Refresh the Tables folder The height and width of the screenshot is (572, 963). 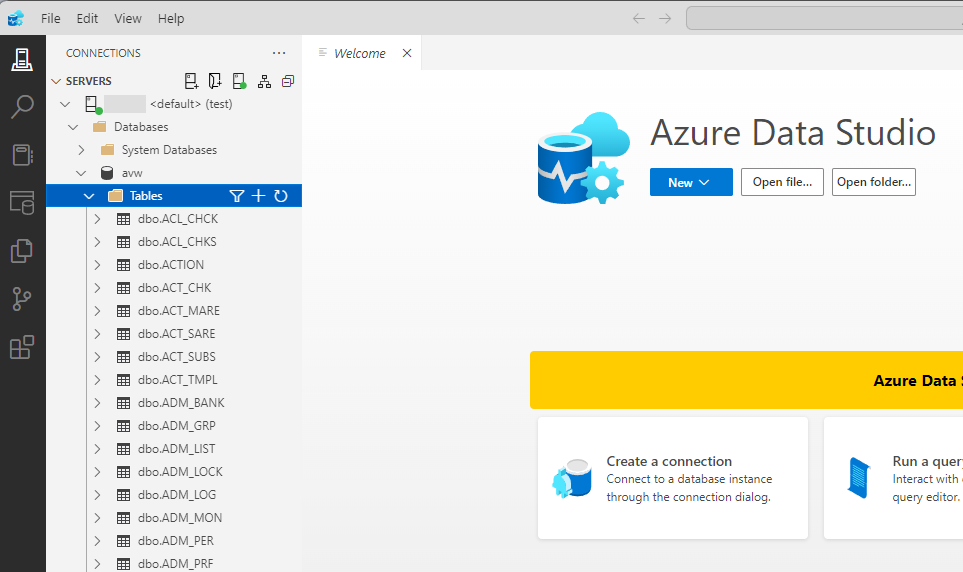(281, 195)
